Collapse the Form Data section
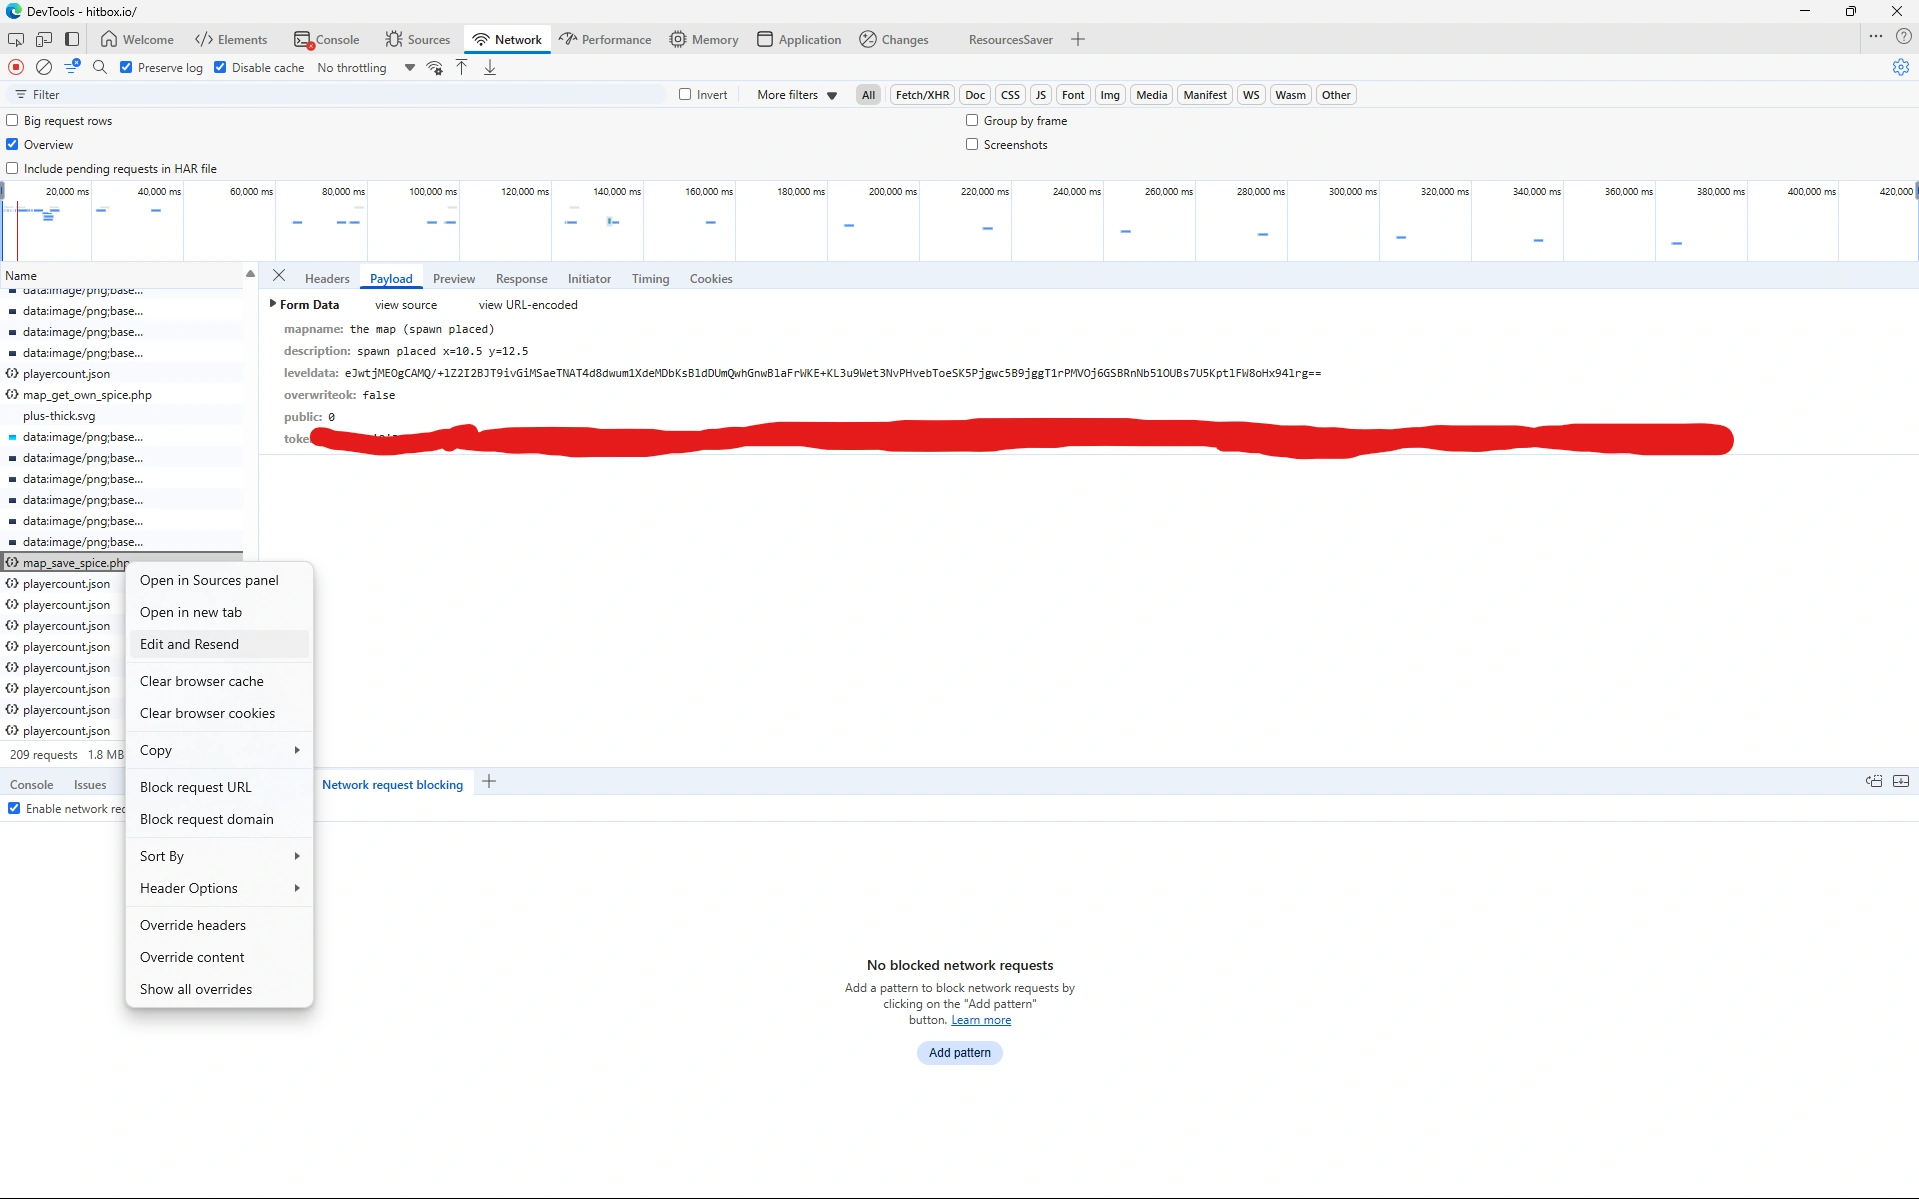Image resolution: width=1919 pixels, height=1199 pixels. [x=272, y=304]
